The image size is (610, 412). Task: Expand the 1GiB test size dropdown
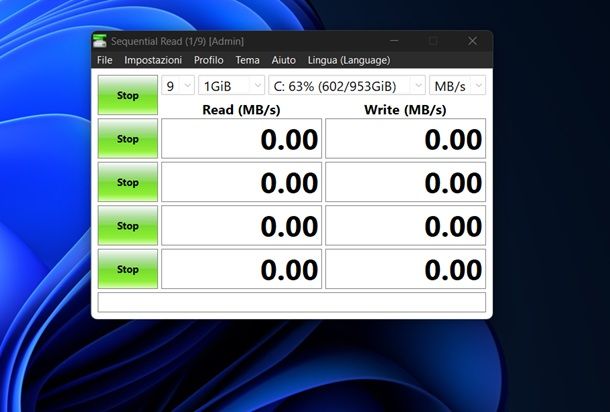pyautogui.click(x=231, y=86)
